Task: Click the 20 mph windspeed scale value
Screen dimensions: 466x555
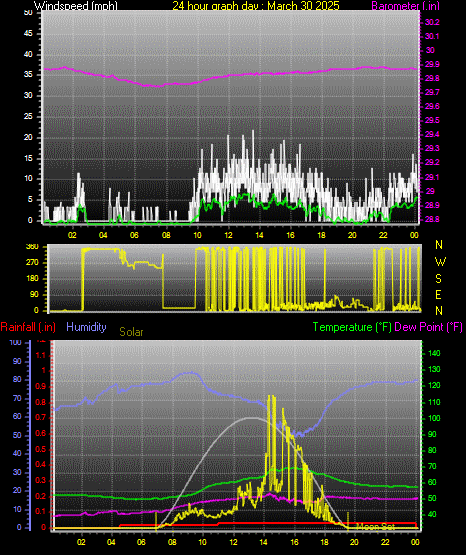Action: point(28,137)
